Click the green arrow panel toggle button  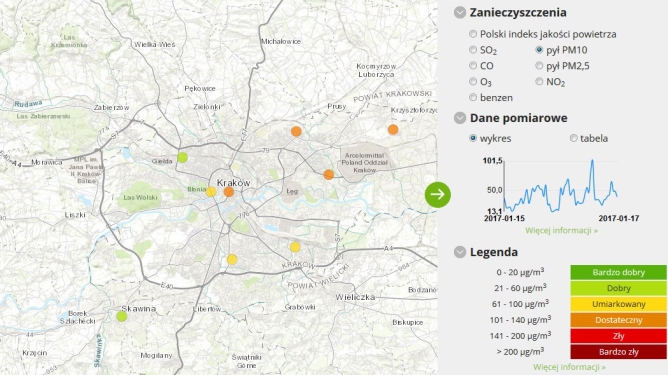(438, 195)
